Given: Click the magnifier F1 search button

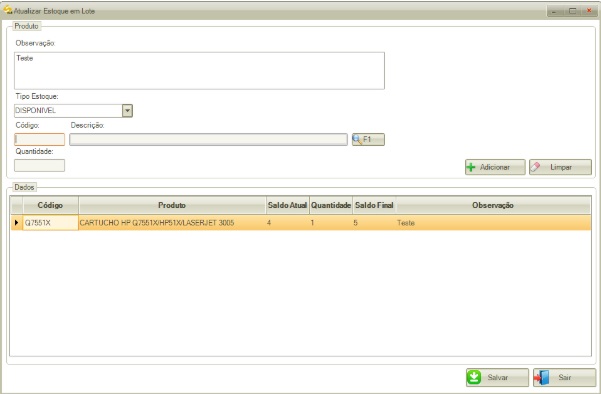Looking at the screenshot, I should [368, 140].
